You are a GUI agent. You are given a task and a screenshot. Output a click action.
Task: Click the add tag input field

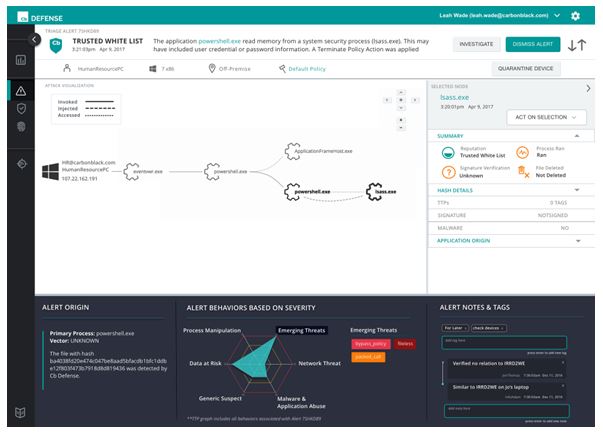pos(504,343)
